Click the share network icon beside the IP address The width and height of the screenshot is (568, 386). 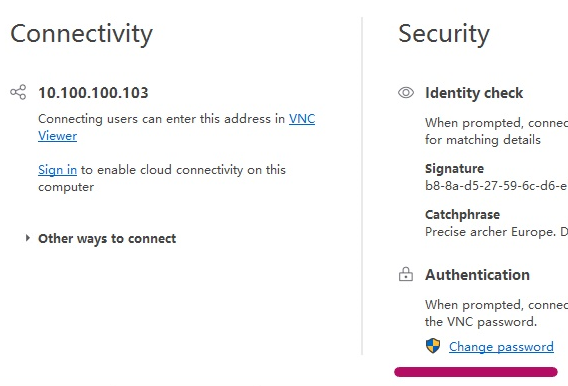coord(18,92)
